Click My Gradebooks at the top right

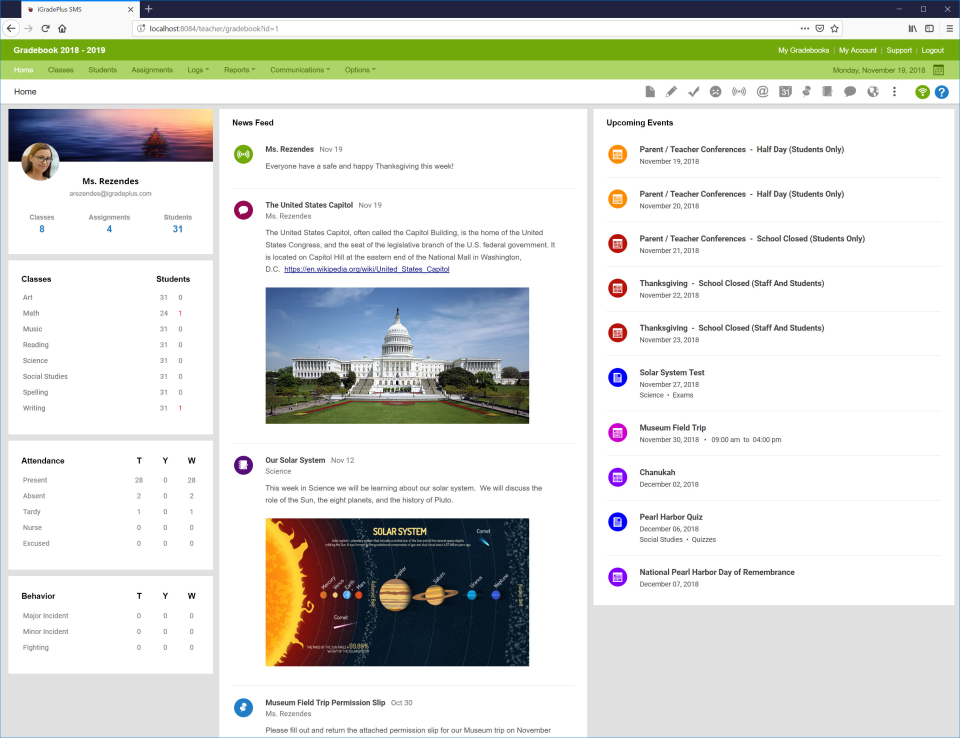(804, 49)
